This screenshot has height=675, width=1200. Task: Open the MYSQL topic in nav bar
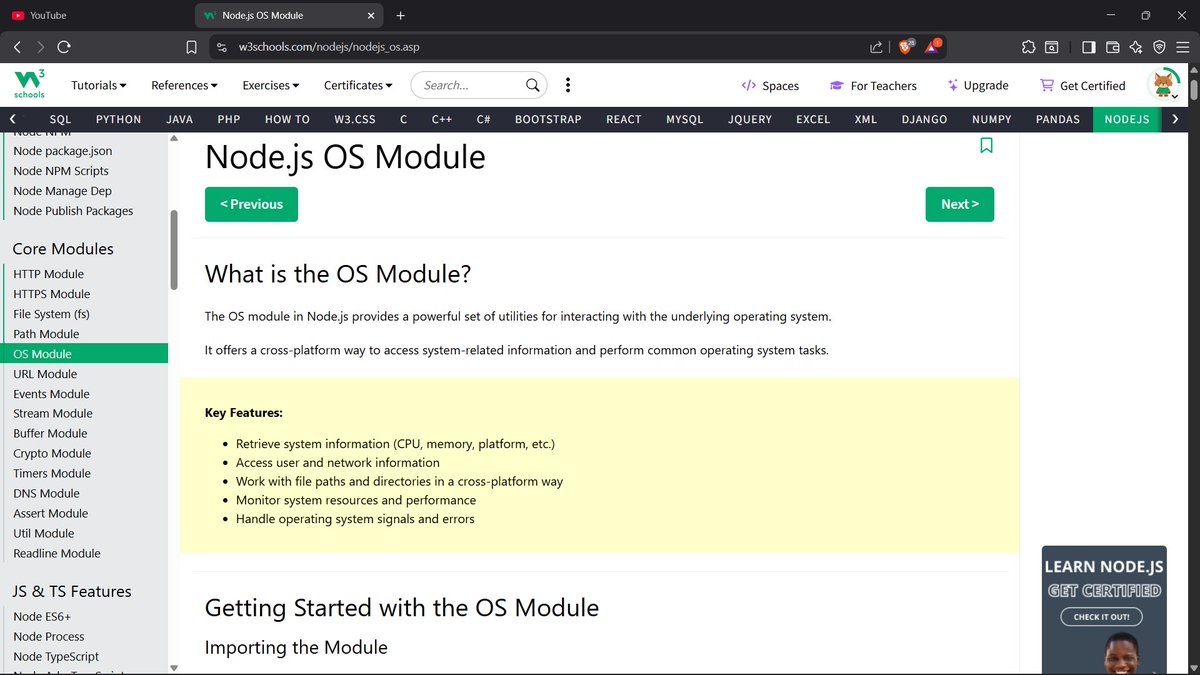685,119
